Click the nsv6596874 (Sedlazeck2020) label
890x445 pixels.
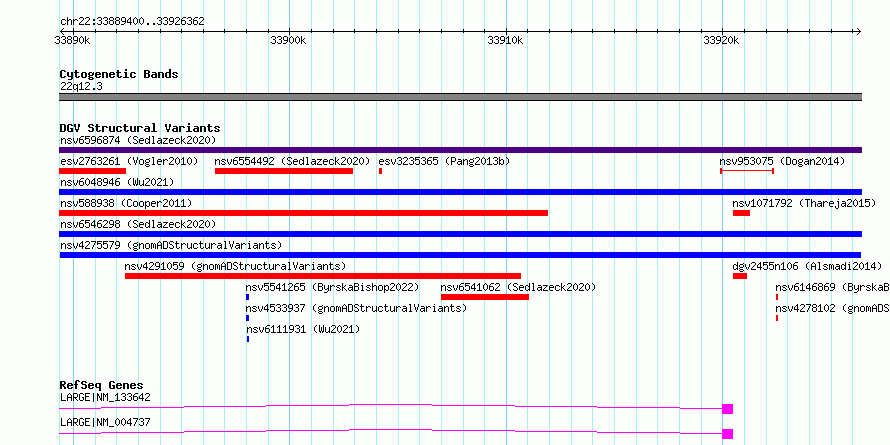138,140
